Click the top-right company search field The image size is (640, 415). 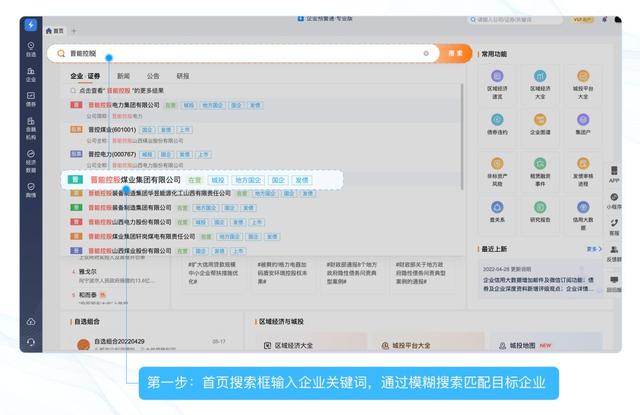[x=515, y=20]
